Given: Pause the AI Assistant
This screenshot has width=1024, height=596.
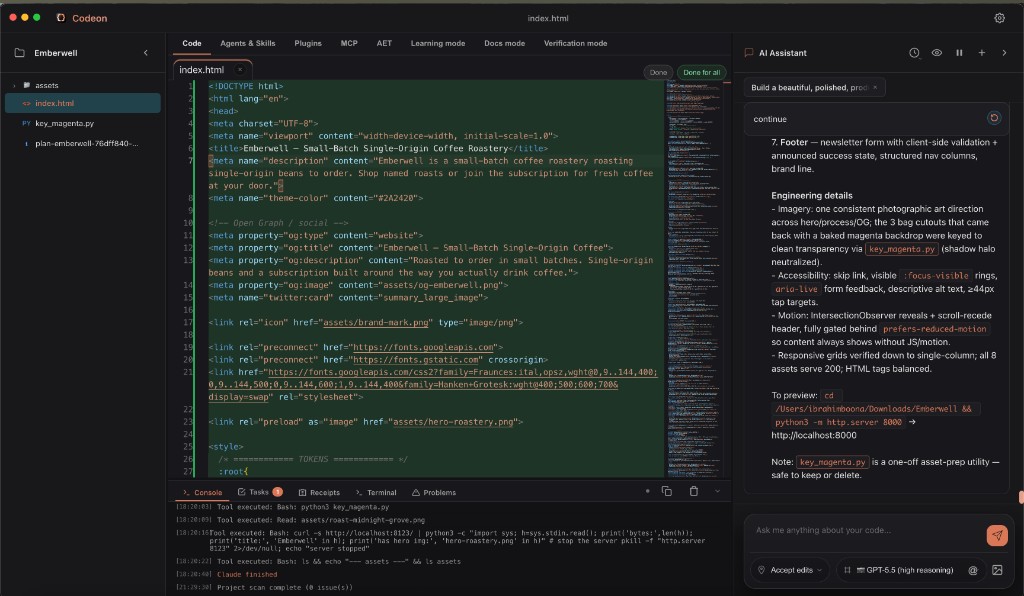Looking at the screenshot, I should (x=959, y=53).
